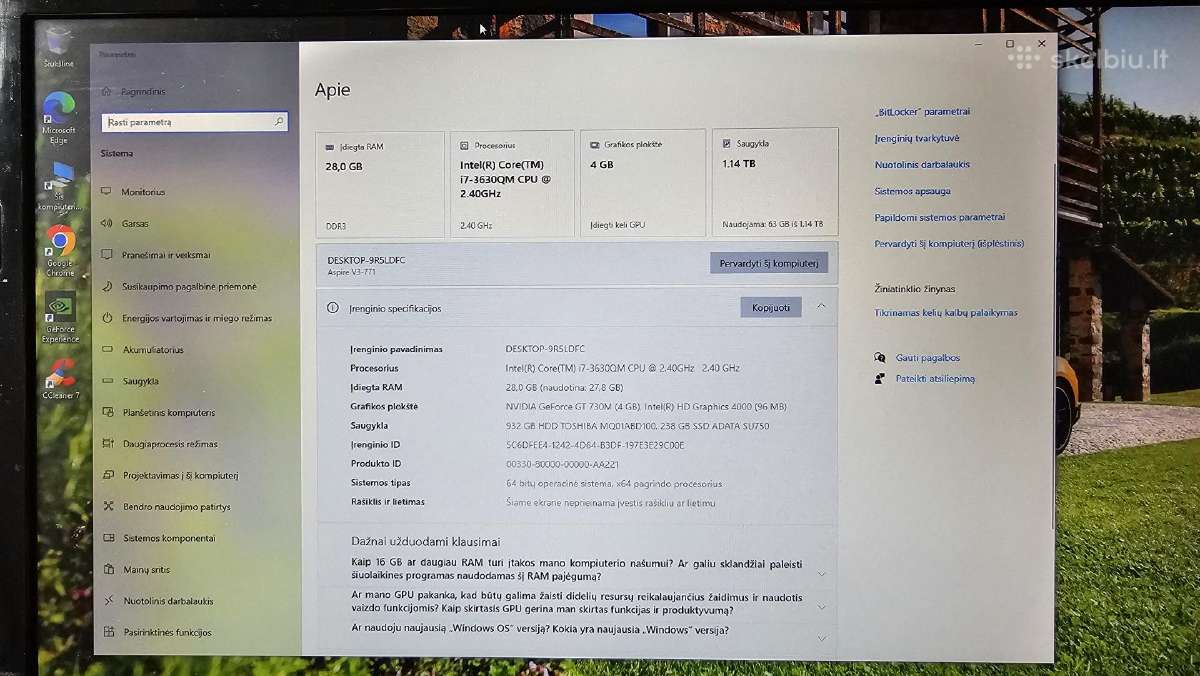Click the Mainų sritis clipboard icon
This screenshot has width=1200, height=676.
[x=108, y=569]
